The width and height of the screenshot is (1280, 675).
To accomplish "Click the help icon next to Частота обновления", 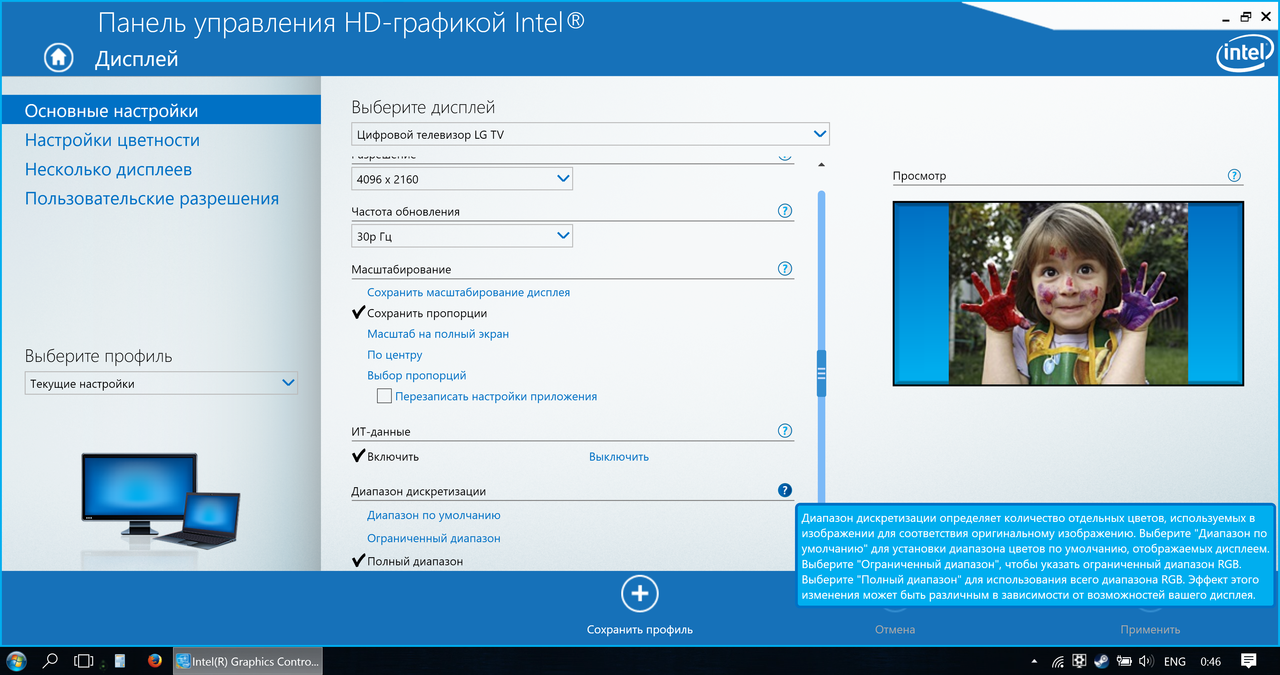I will [x=785, y=211].
